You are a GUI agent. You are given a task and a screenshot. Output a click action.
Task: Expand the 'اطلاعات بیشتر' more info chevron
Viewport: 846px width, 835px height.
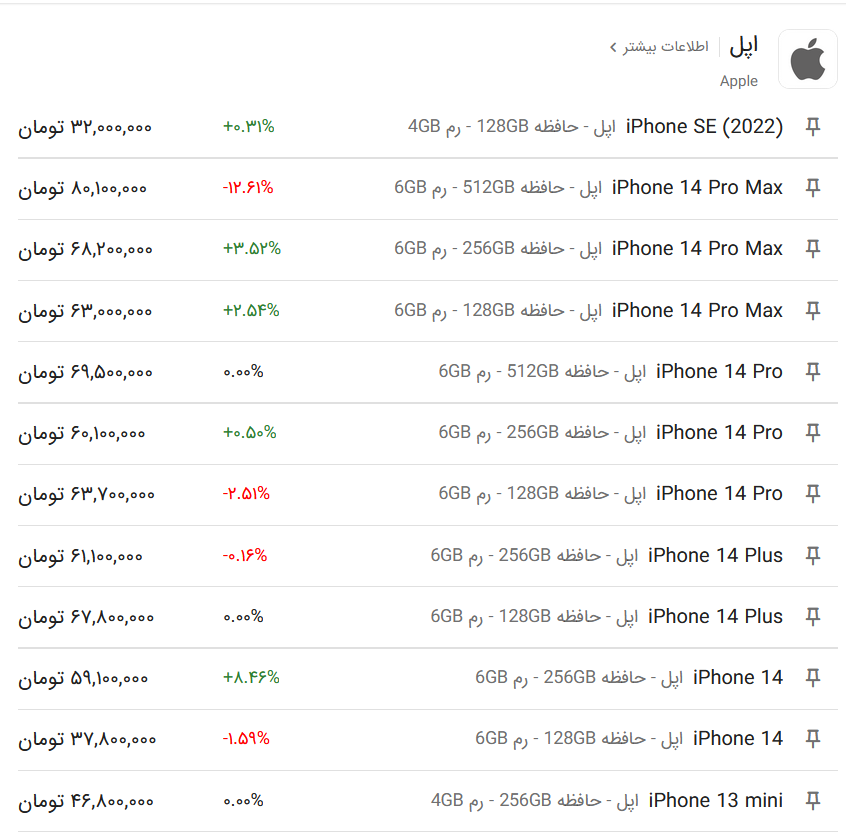(x=613, y=47)
